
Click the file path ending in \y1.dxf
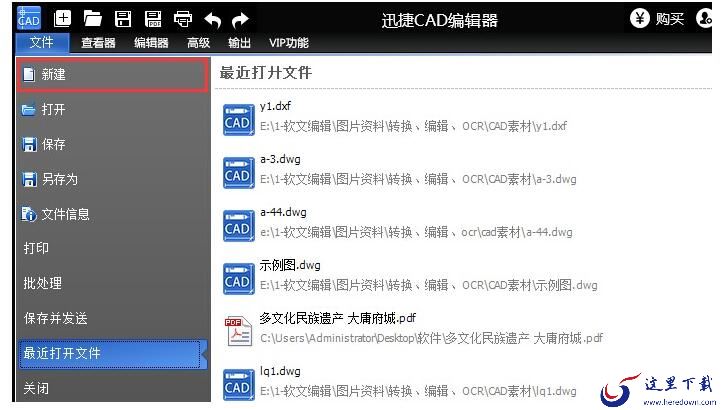[413, 126]
